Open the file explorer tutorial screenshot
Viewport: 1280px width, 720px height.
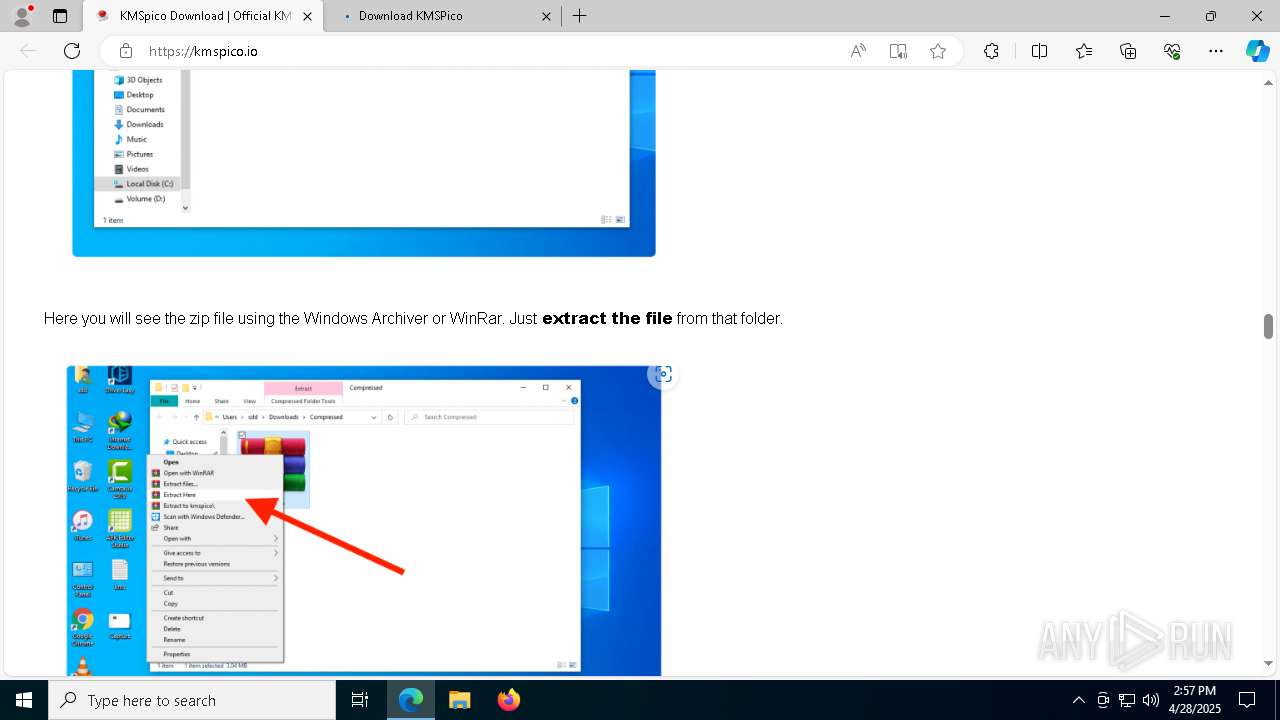click(364, 163)
